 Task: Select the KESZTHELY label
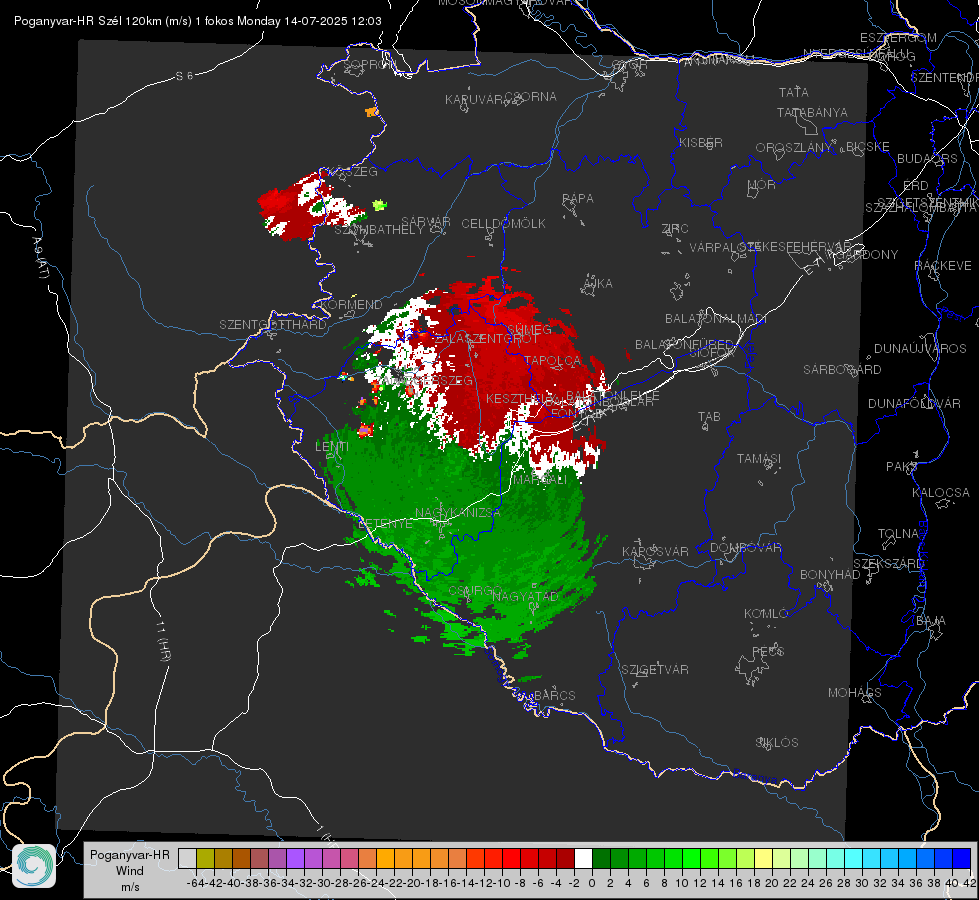pos(520,398)
